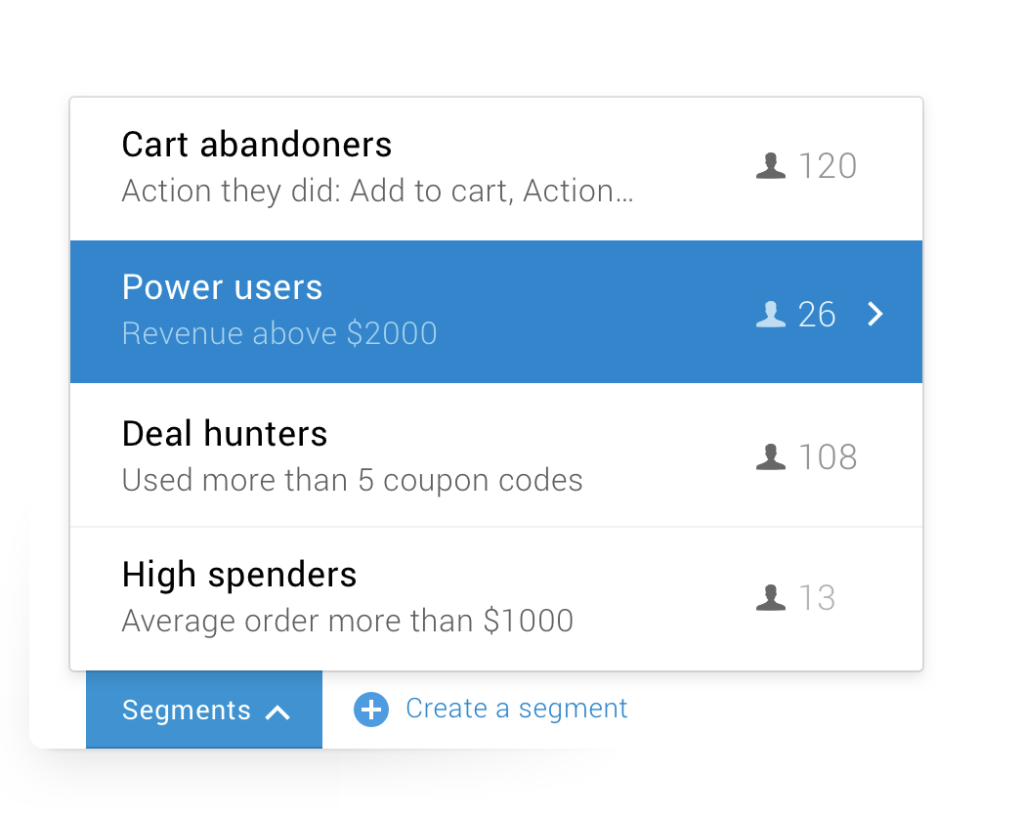
Task: Choose the Deal hunters segment
Action: (x=496, y=455)
